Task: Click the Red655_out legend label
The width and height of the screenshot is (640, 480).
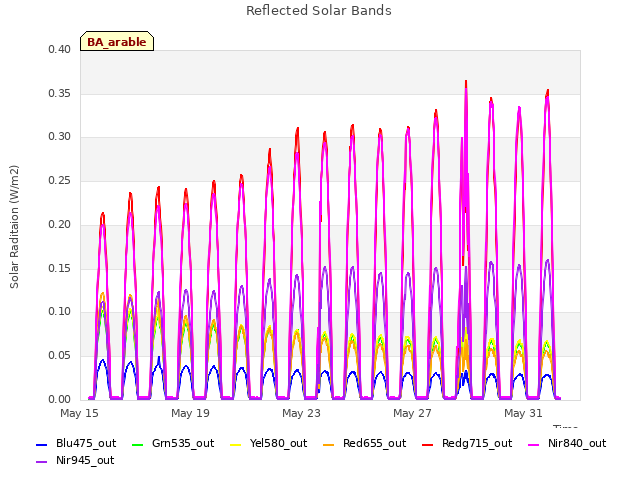Action: (374, 443)
